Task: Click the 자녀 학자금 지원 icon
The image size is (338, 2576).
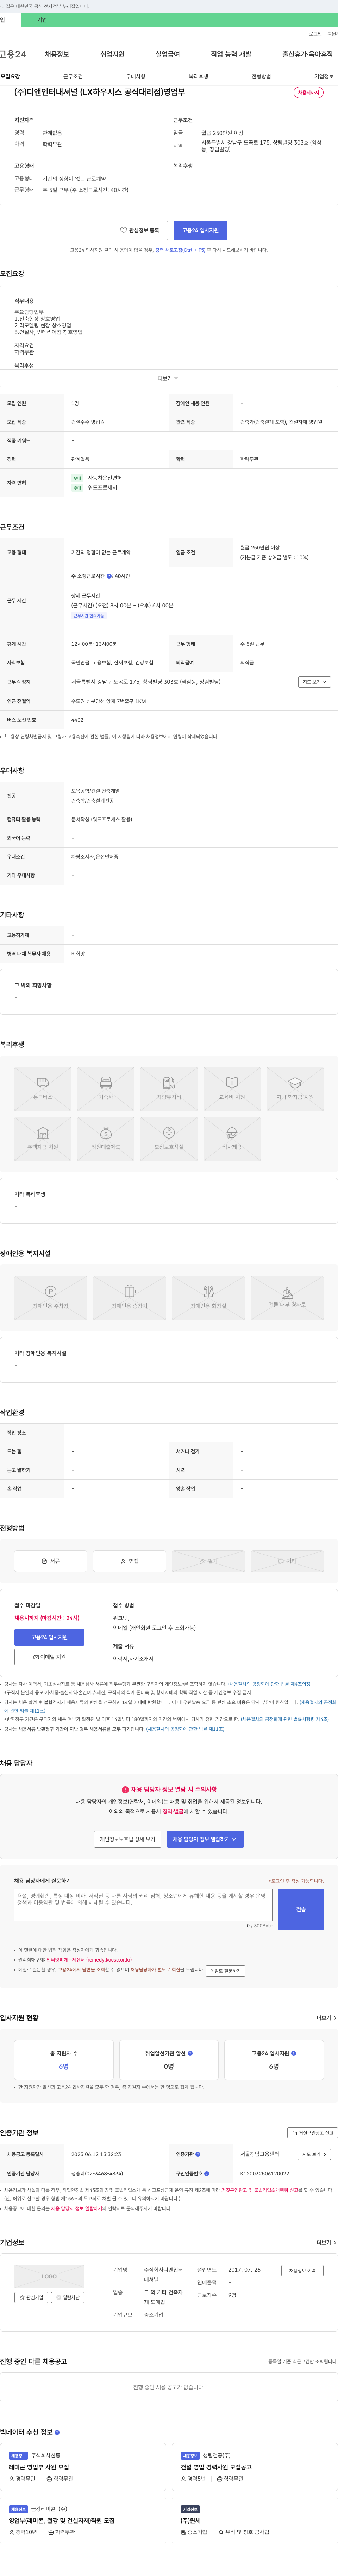Action: (x=295, y=1089)
